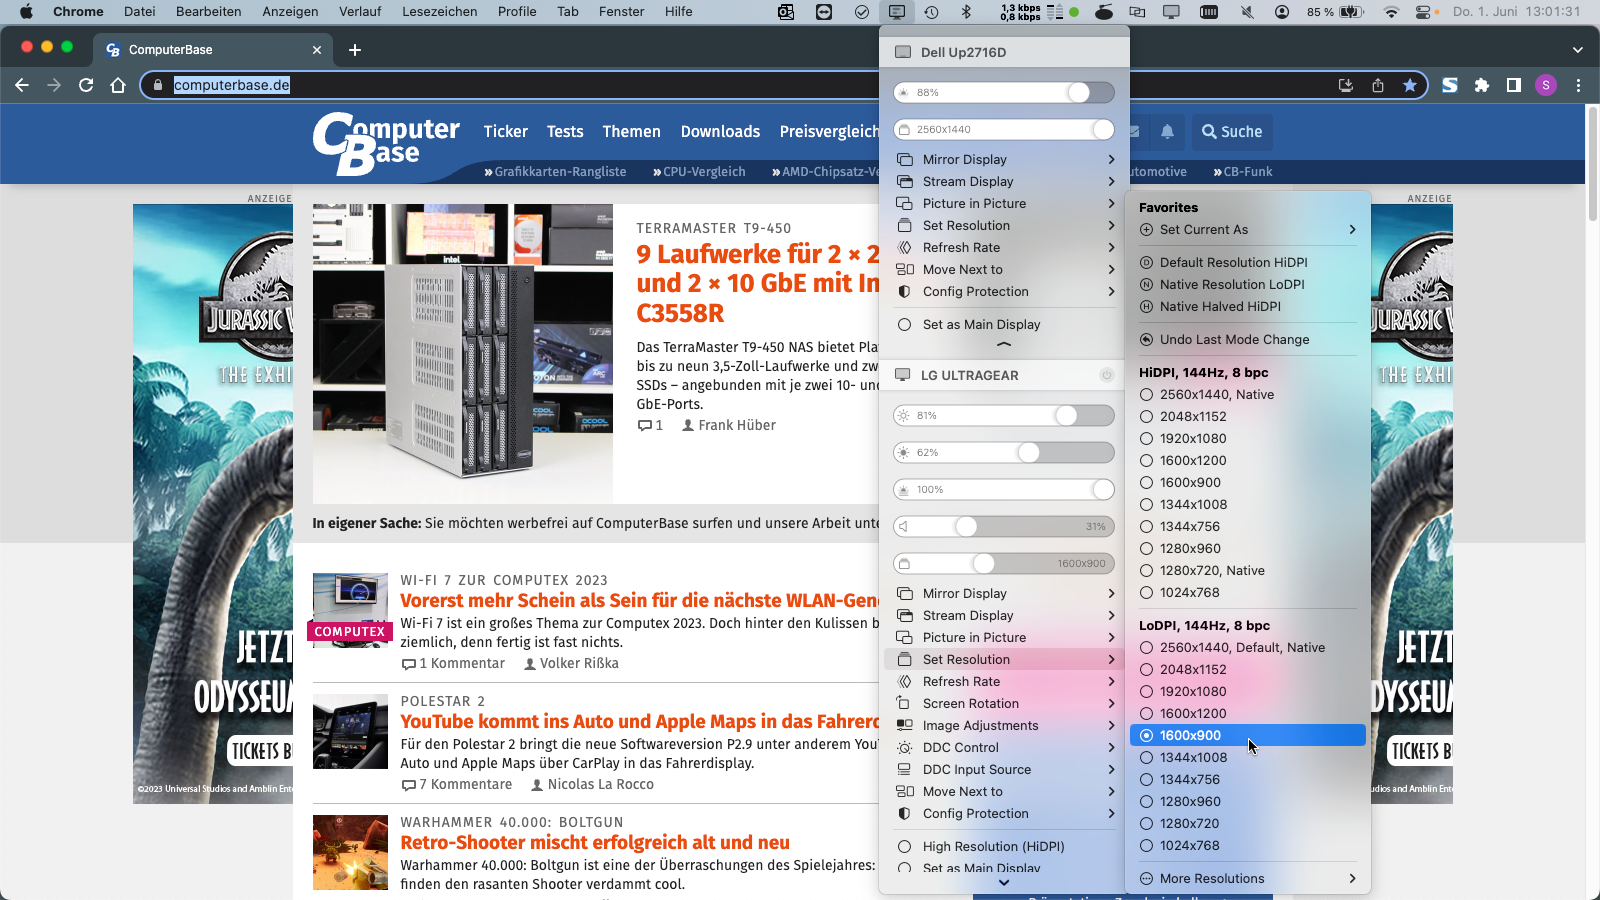Open the Ticker section on ComputerBase
The width and height of the screenshot is (1600, 900).
[x=505, y=131]
